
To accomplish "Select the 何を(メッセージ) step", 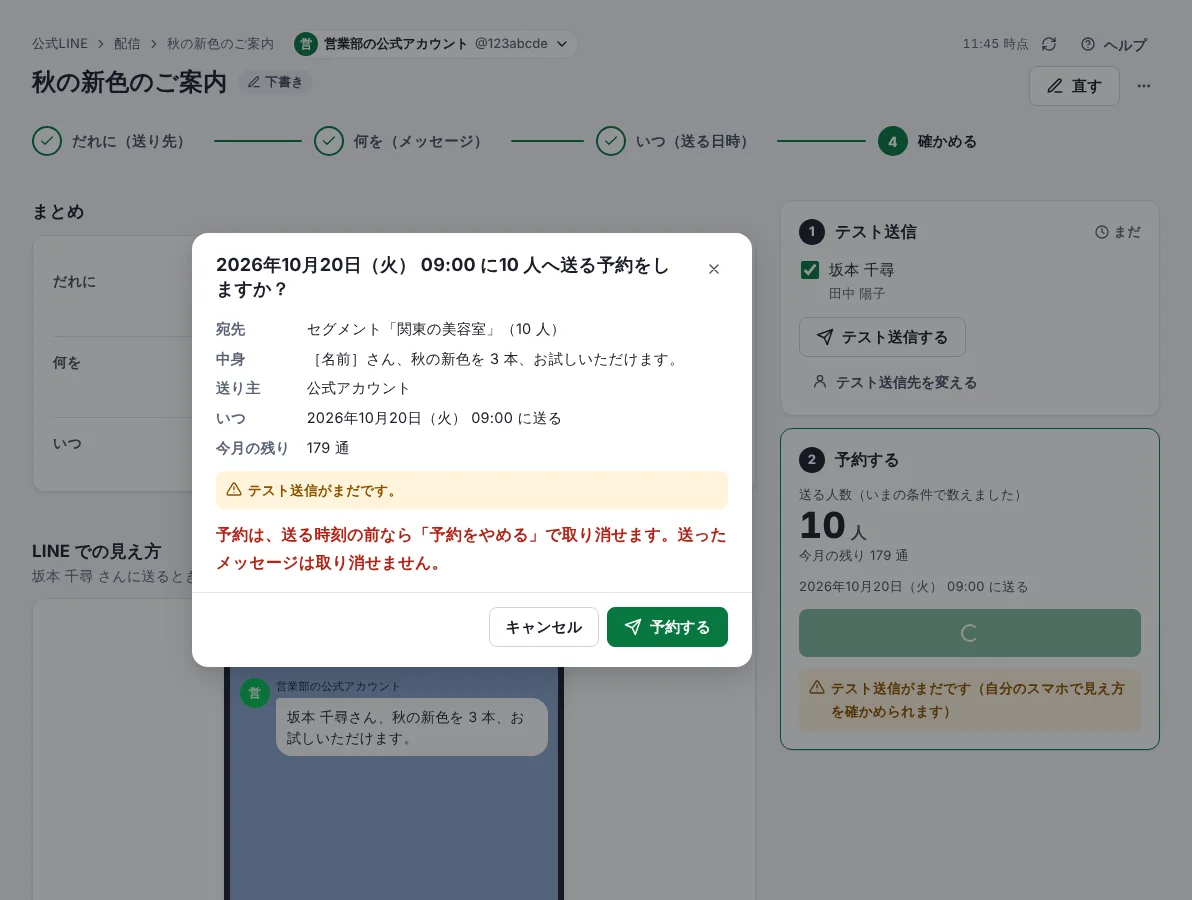I will tap(398, 141).
